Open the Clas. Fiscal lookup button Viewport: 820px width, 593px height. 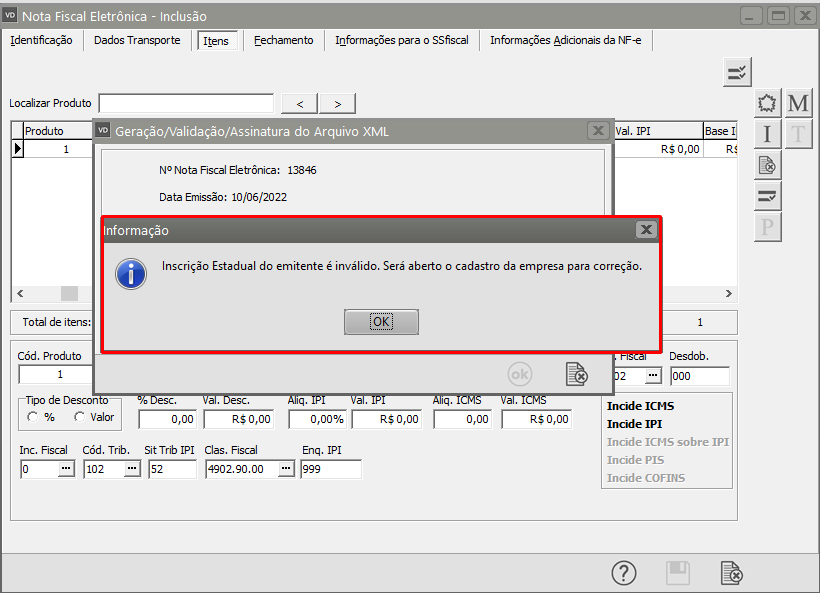point(286,469)
